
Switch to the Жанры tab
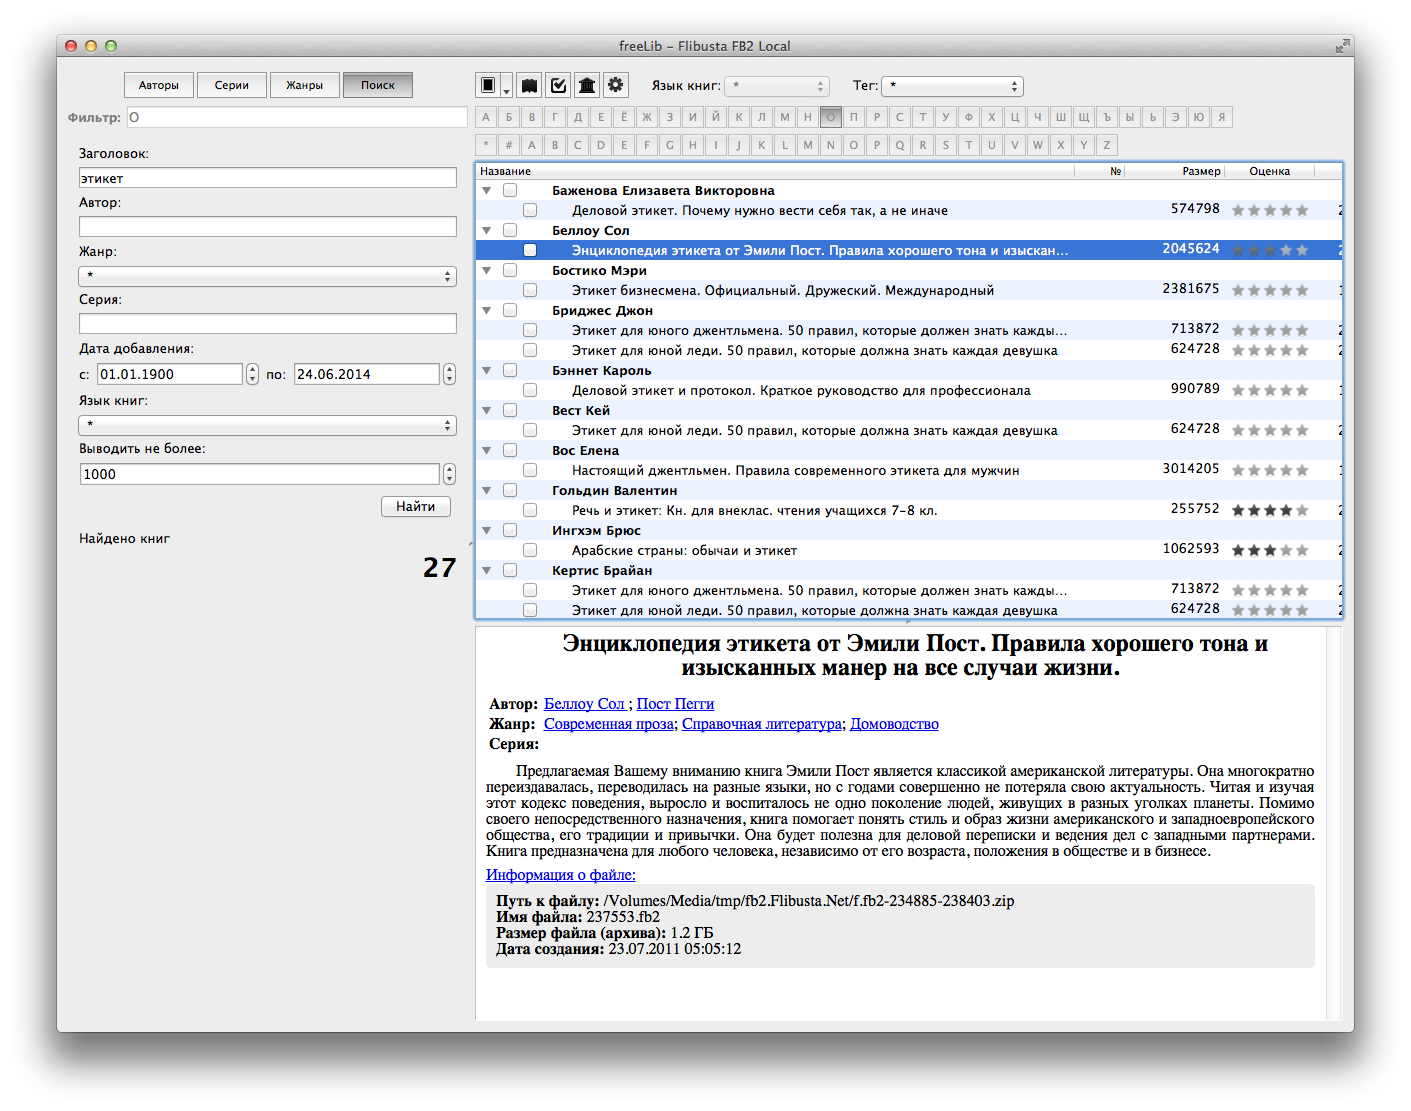pyautogui.click(x=305, y=85)
